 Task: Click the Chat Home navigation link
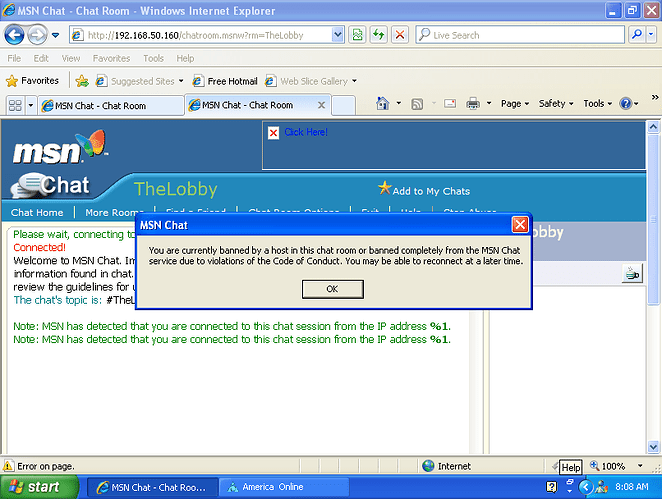click(37, 213)
